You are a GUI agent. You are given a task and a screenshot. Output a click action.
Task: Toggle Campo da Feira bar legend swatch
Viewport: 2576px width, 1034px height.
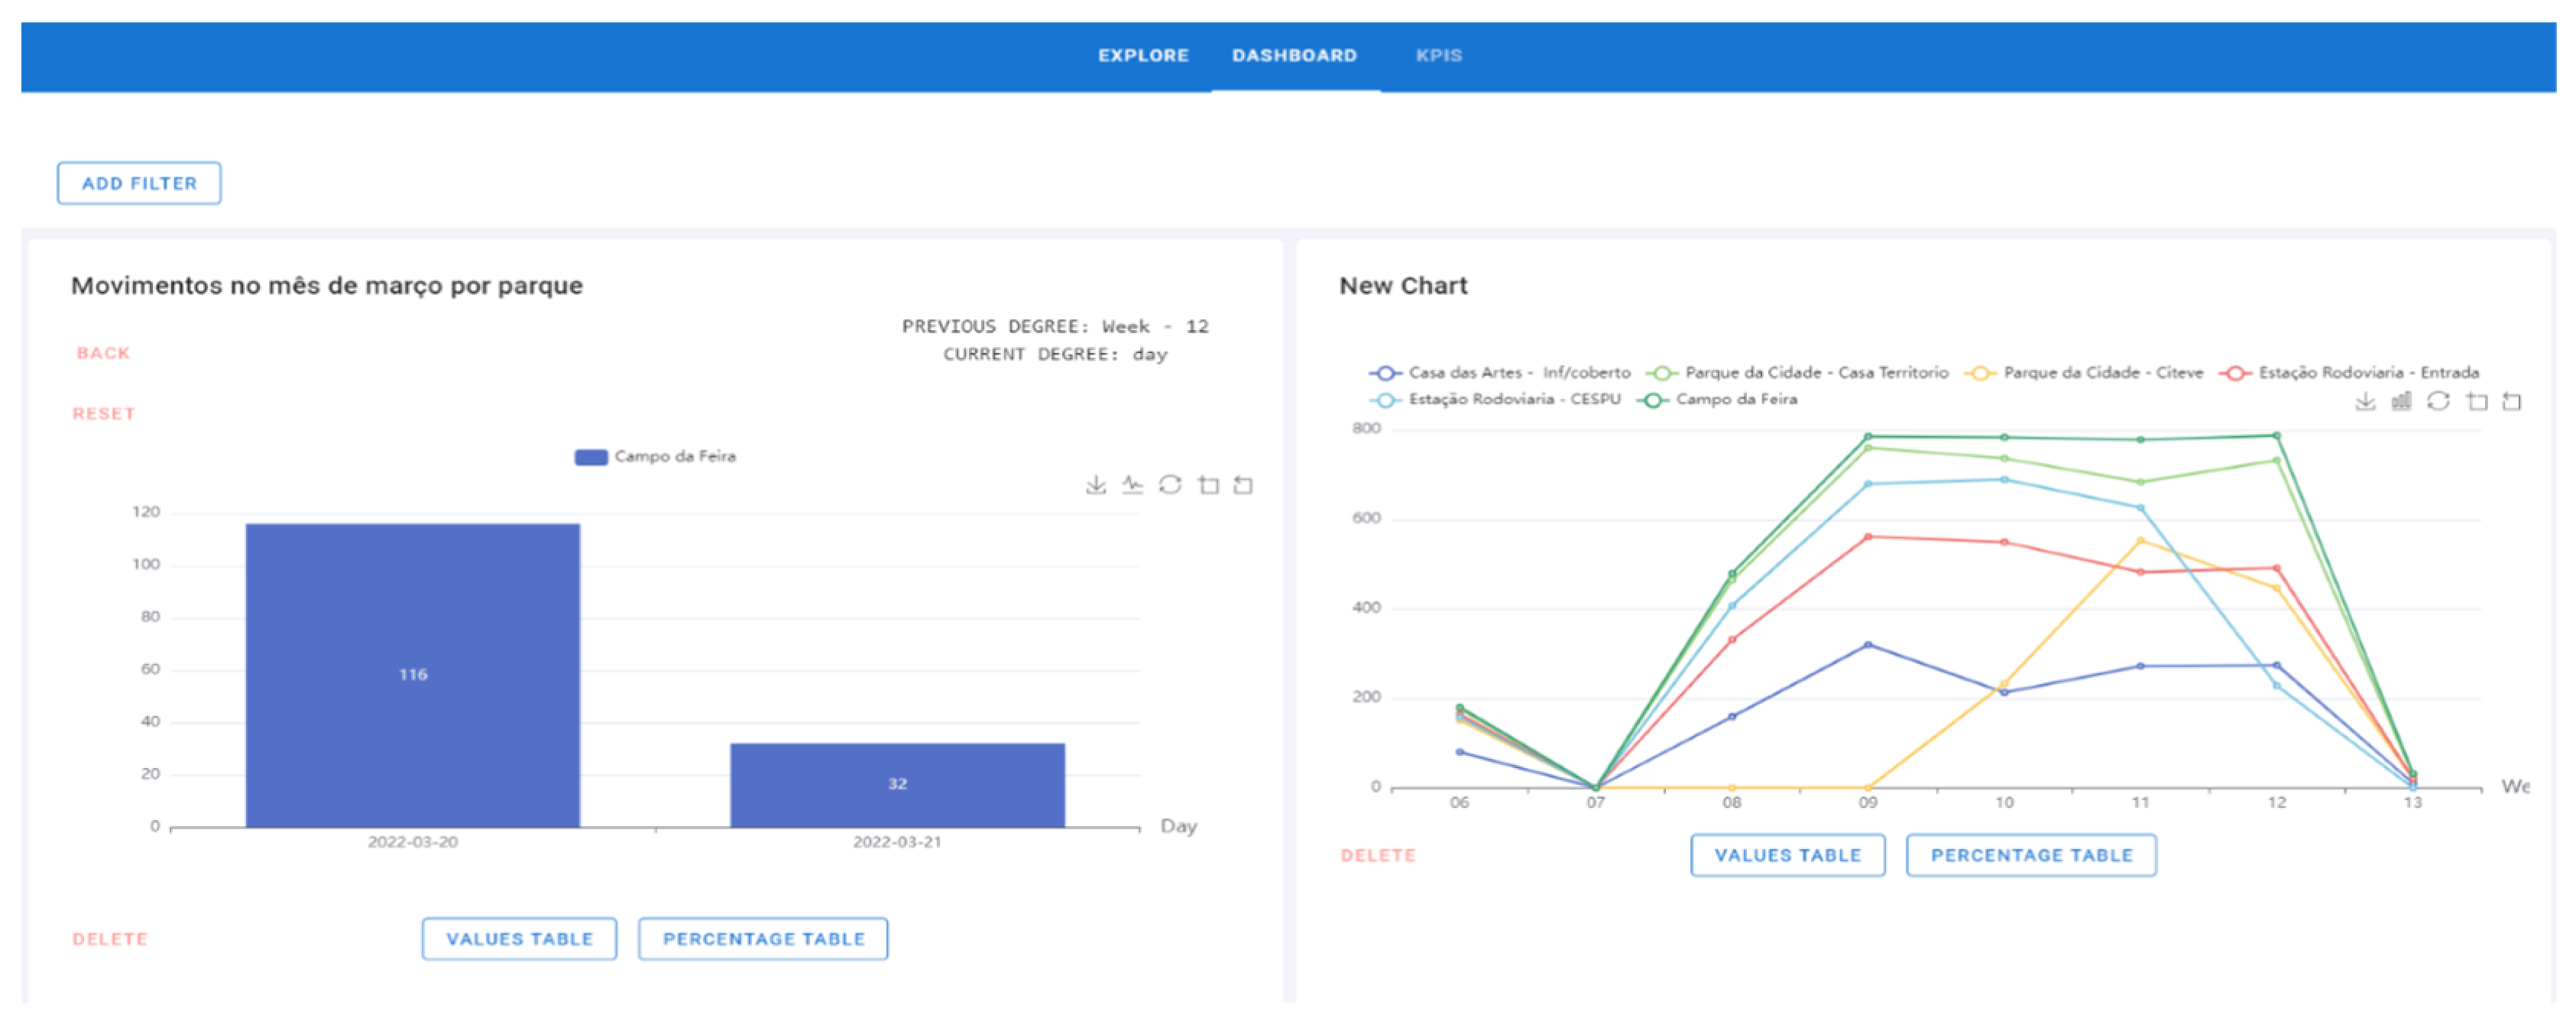pyautogui.click(x=591, y=457)
